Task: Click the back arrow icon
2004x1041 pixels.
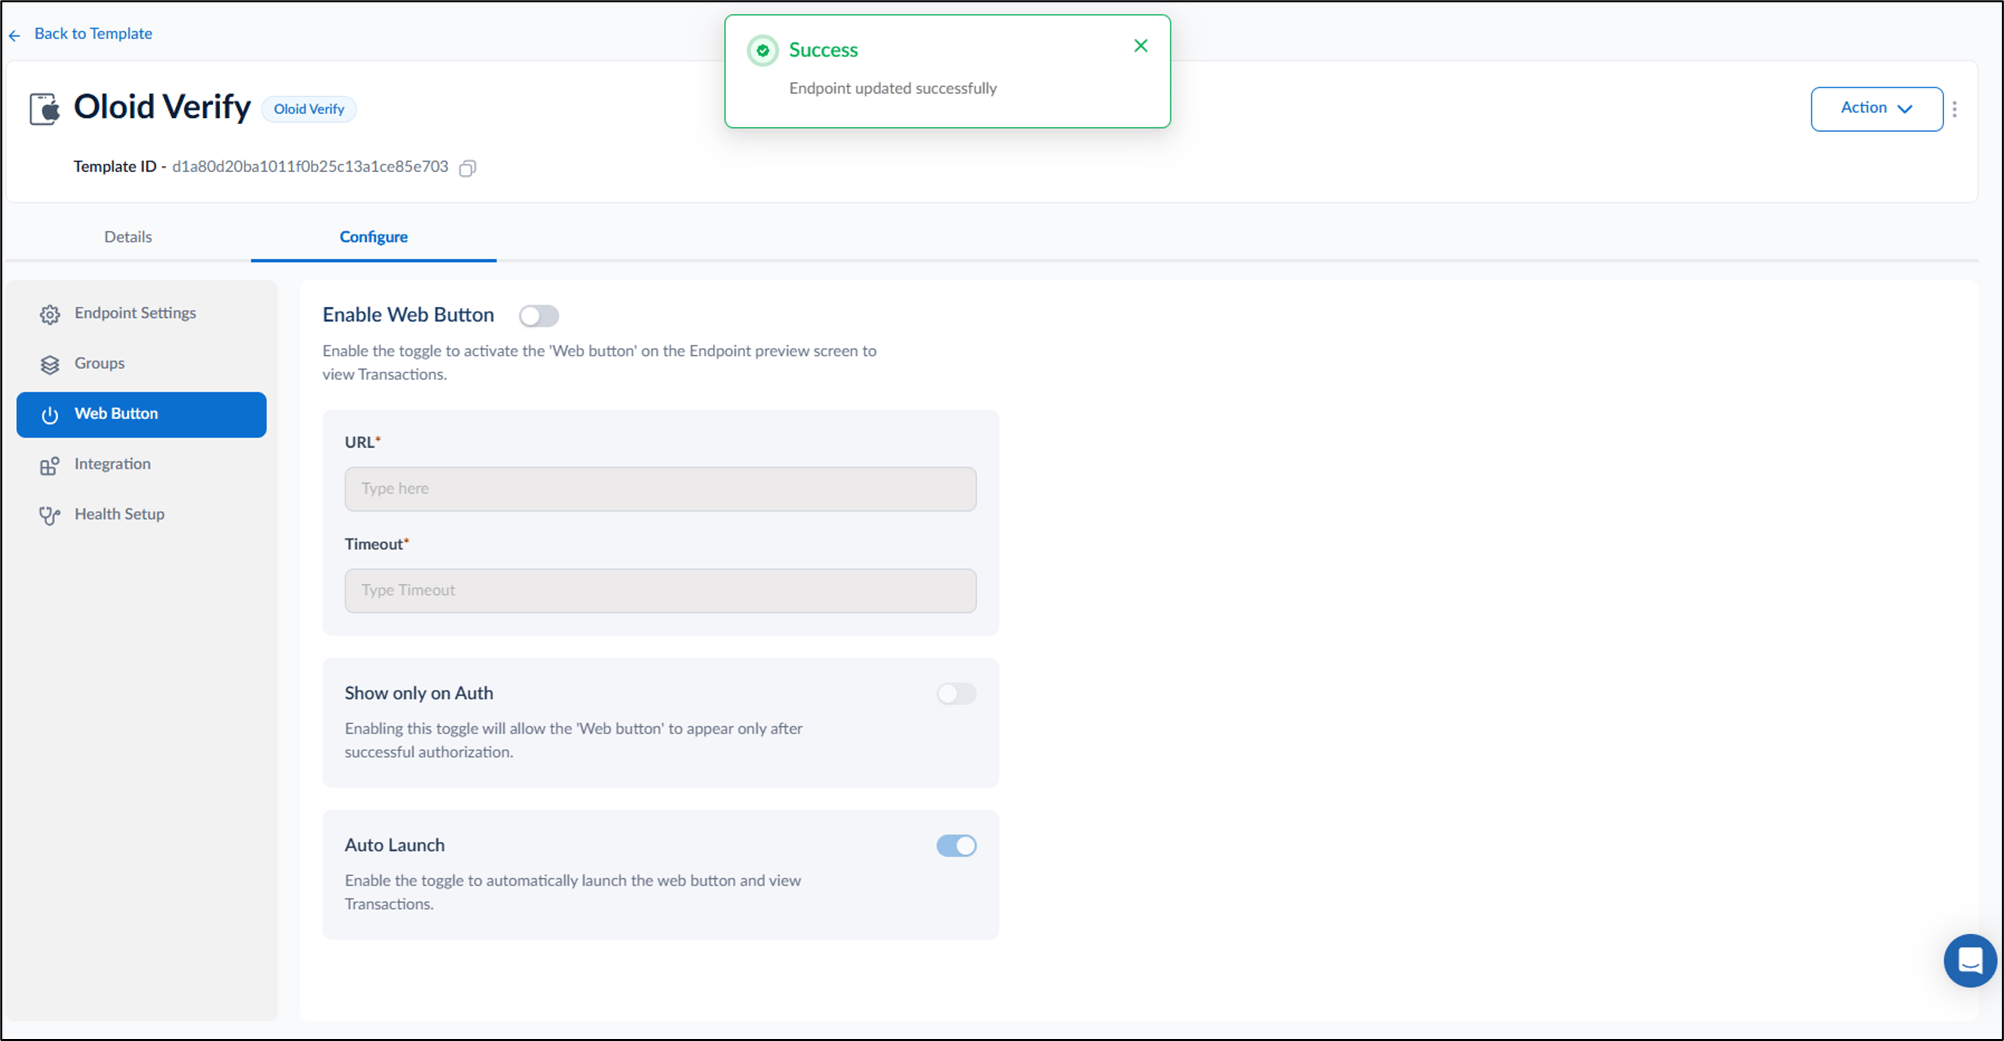Action: tap(15, 35)
